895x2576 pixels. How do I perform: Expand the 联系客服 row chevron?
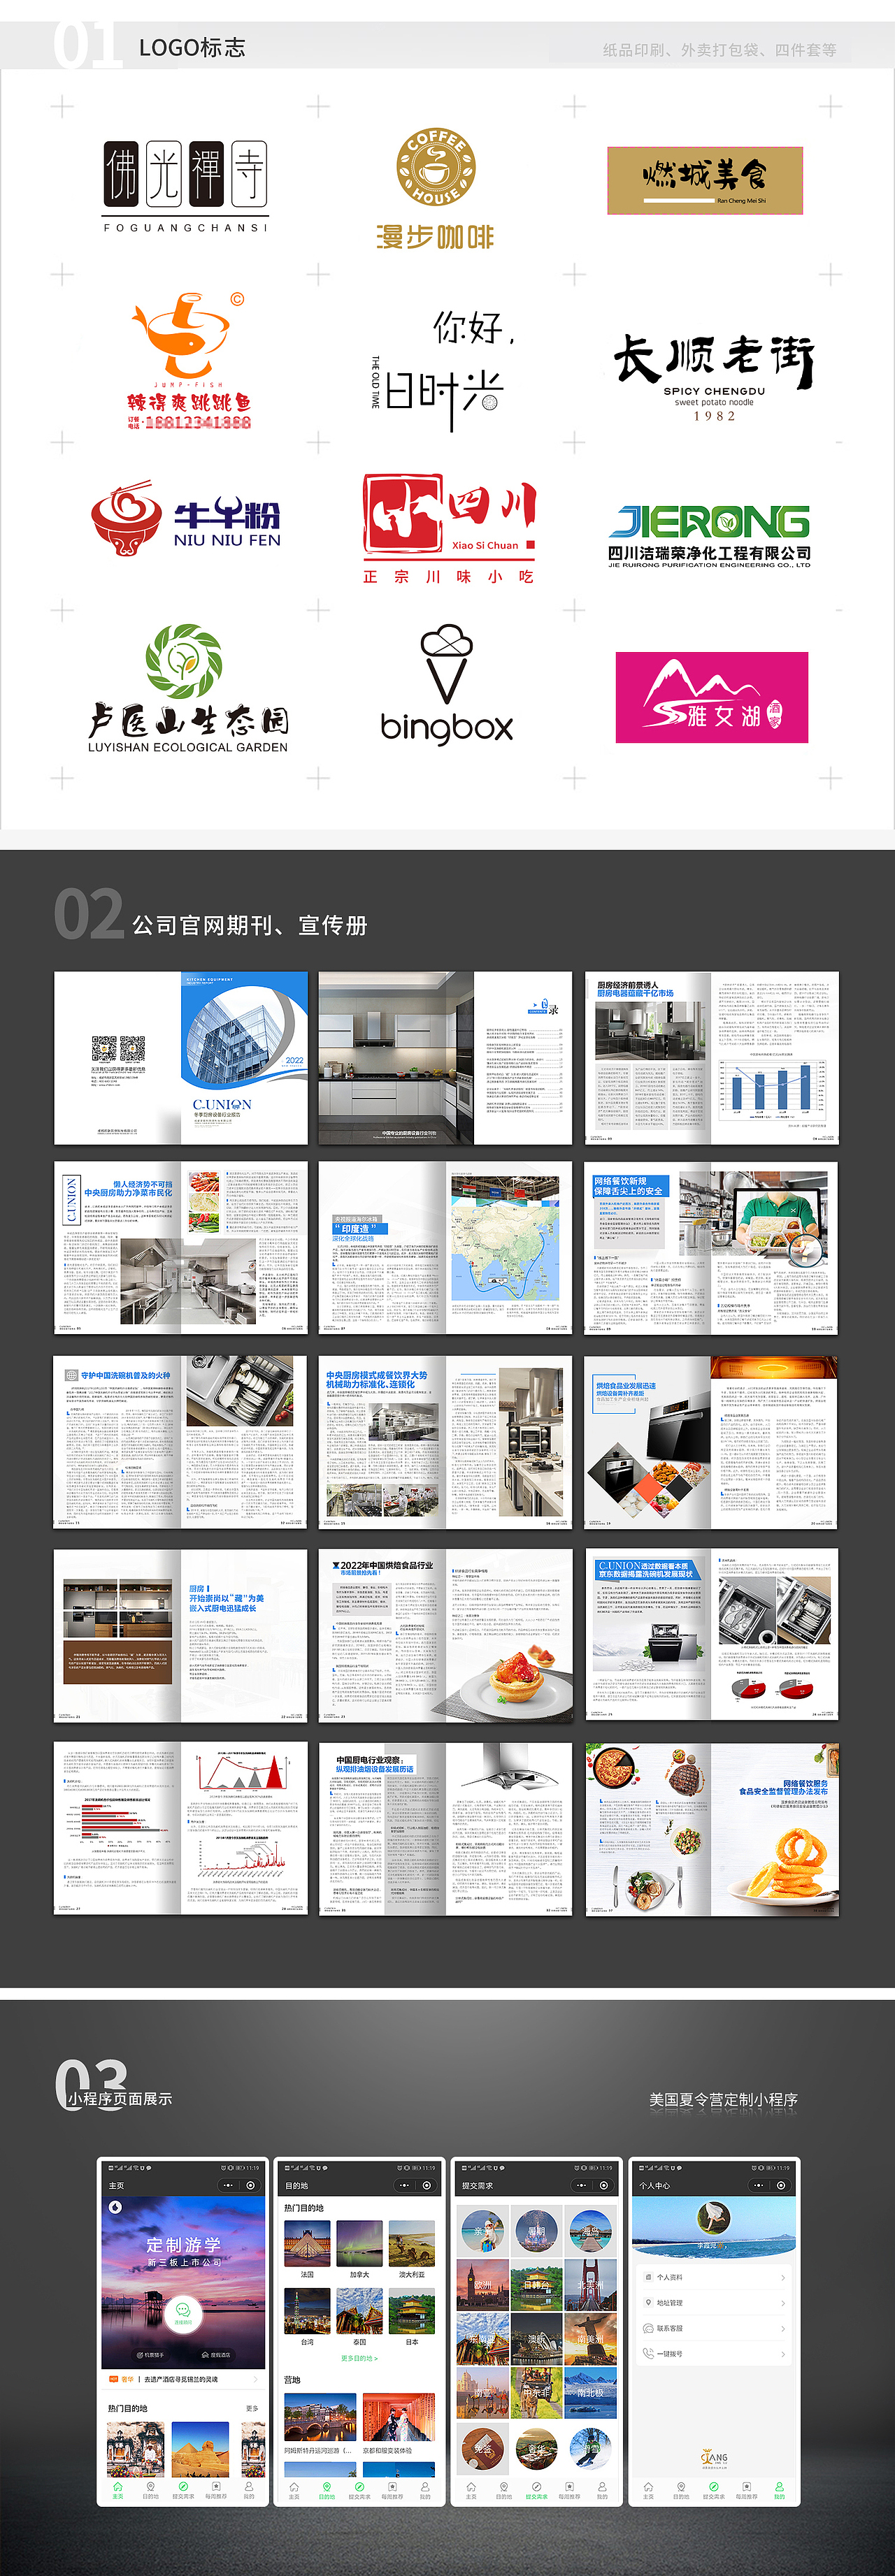tap(783, 2328)
